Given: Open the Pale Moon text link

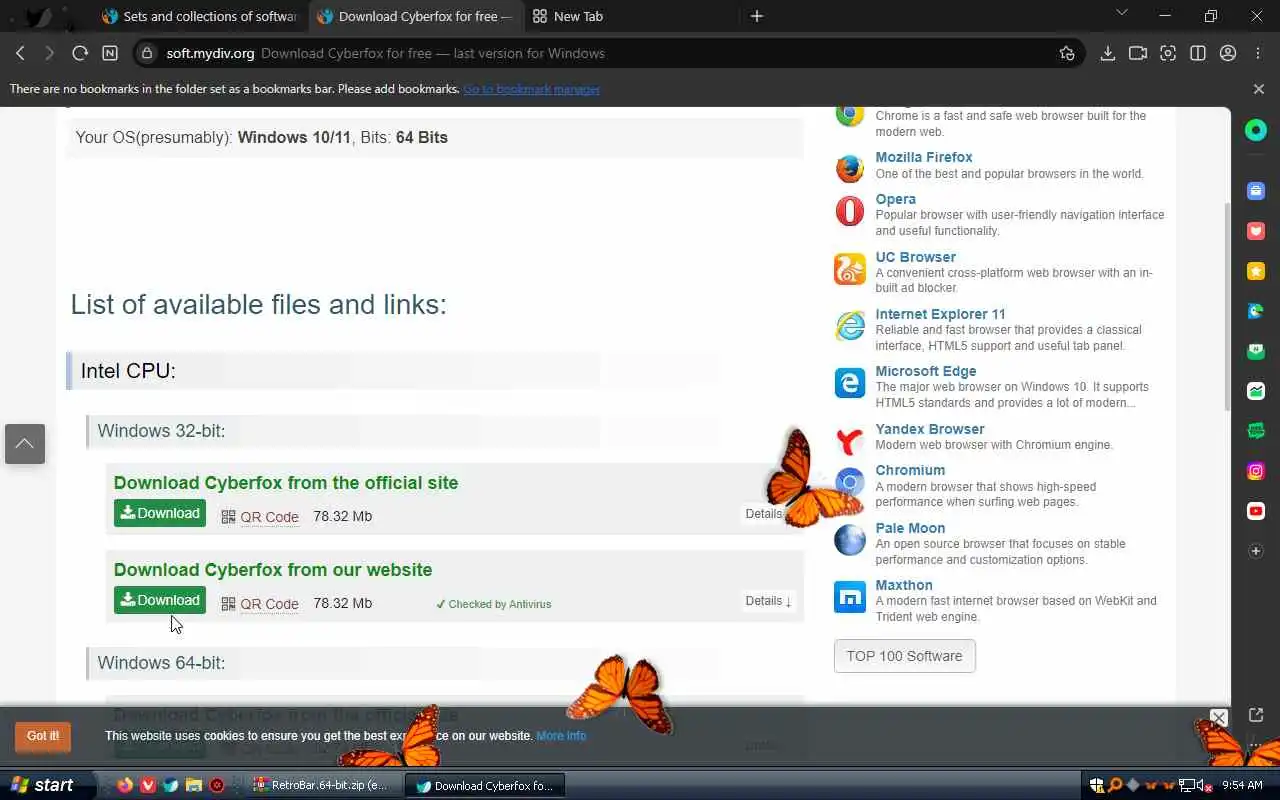Looking at the screenshot, I should (910, 528).
